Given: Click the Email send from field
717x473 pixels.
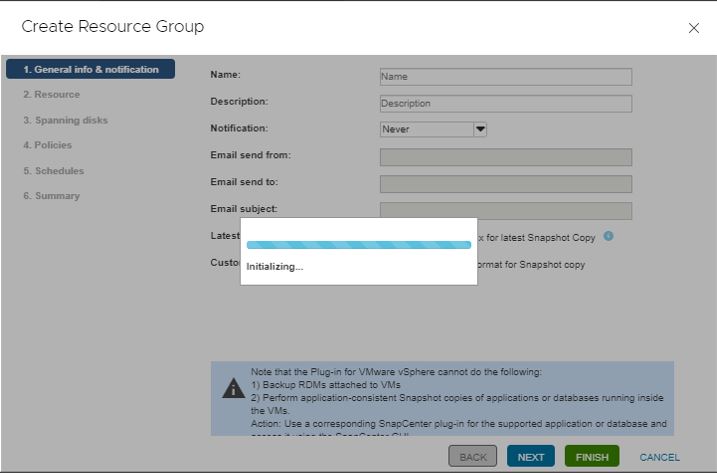Looking at the screenshot, I should [505, 157].
